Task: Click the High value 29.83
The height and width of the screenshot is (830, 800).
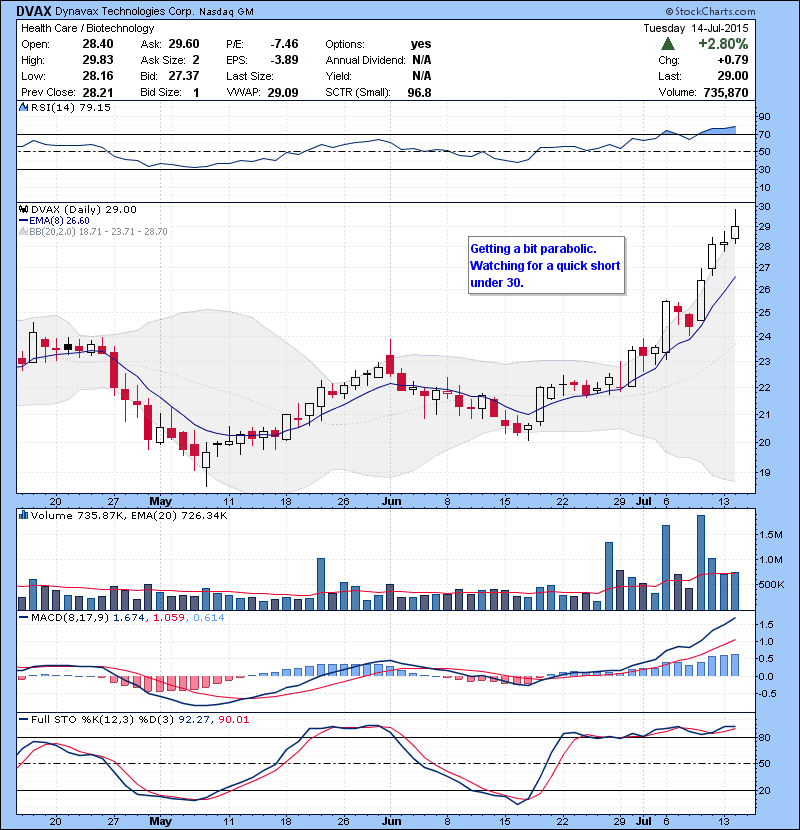Action: point(98,60)
